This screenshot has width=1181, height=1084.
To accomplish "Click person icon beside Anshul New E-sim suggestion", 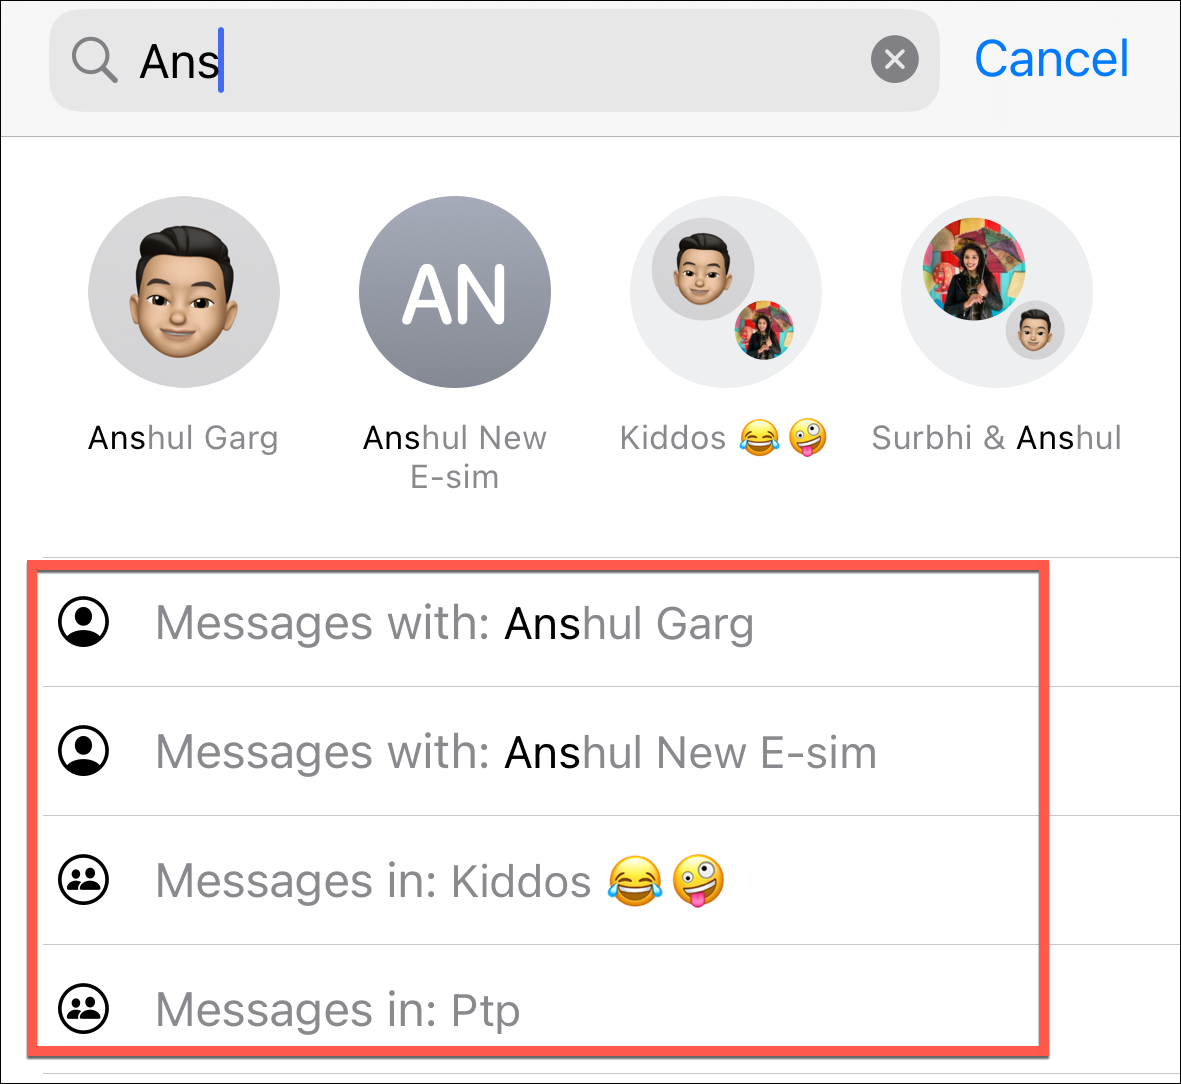I will pos(84,751).
